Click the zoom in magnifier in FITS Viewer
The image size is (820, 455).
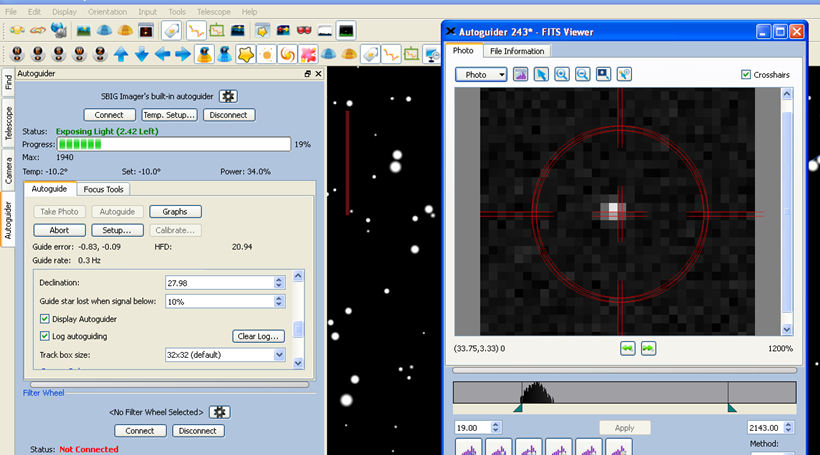coord(562,74)
